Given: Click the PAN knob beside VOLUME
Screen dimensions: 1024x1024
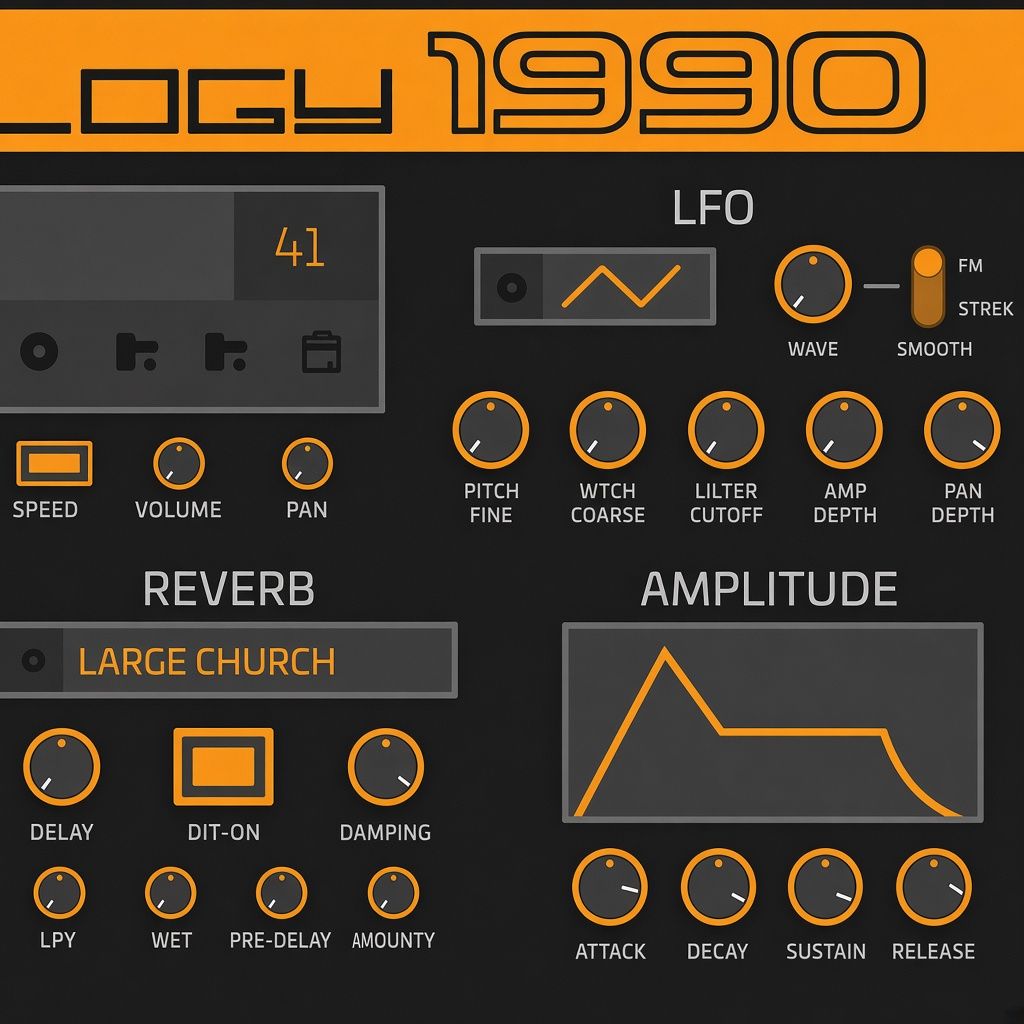Looking at the screenshot, I should point(307,463).
